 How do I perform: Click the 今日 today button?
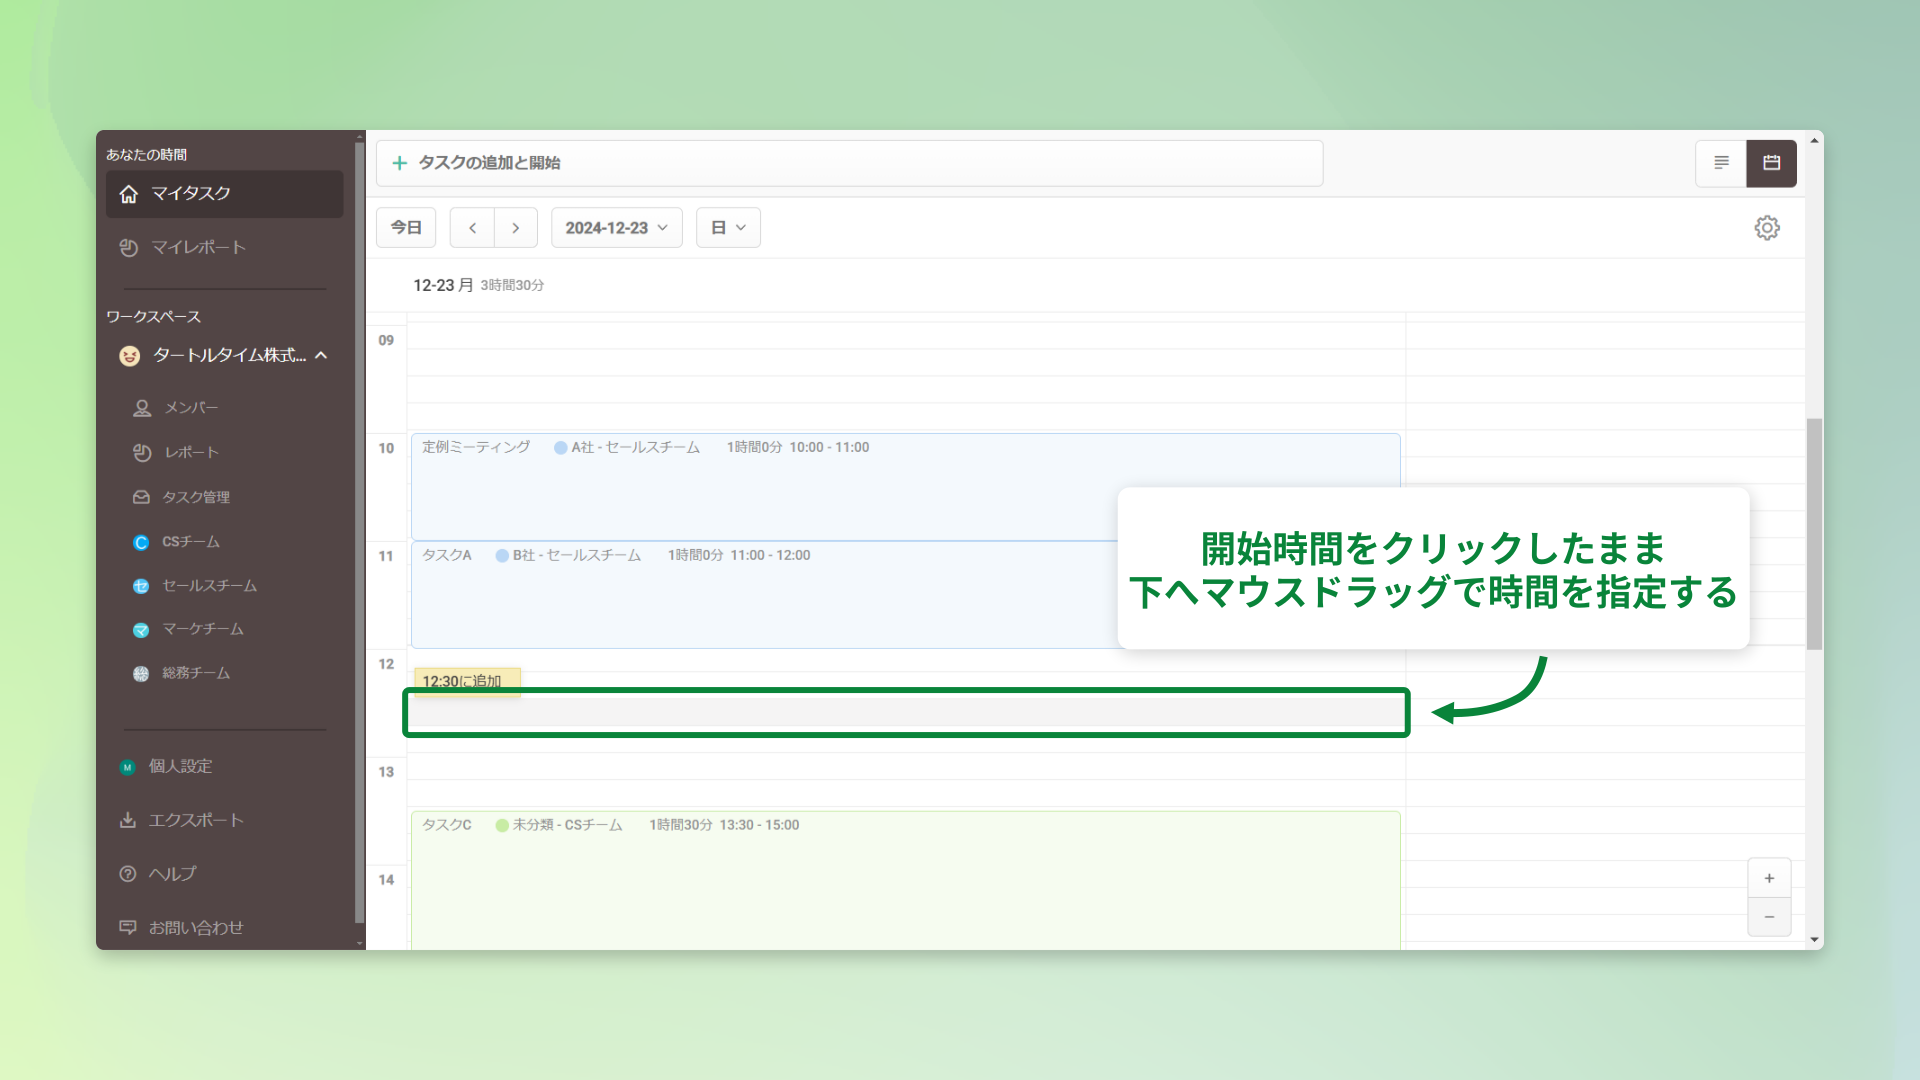pos(405,227)
